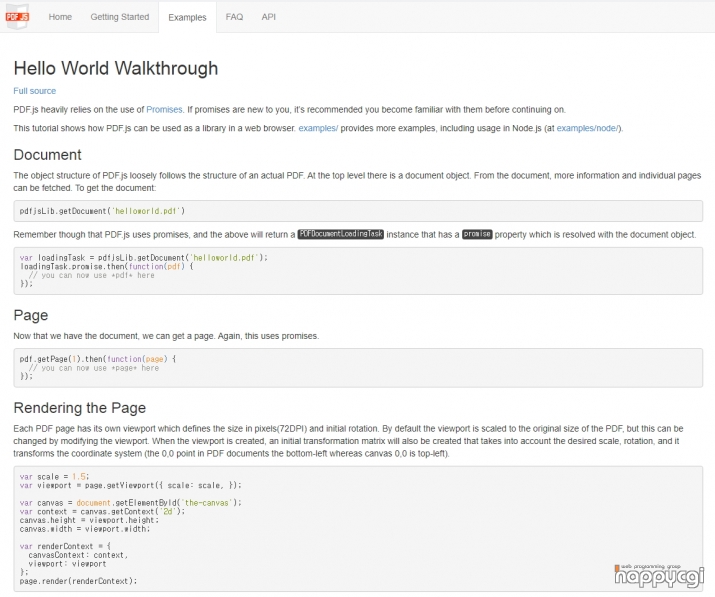Screen dimensions: 715x597
Task: Click the 'Now that we have the document' sentence
Action: (166, 336)
